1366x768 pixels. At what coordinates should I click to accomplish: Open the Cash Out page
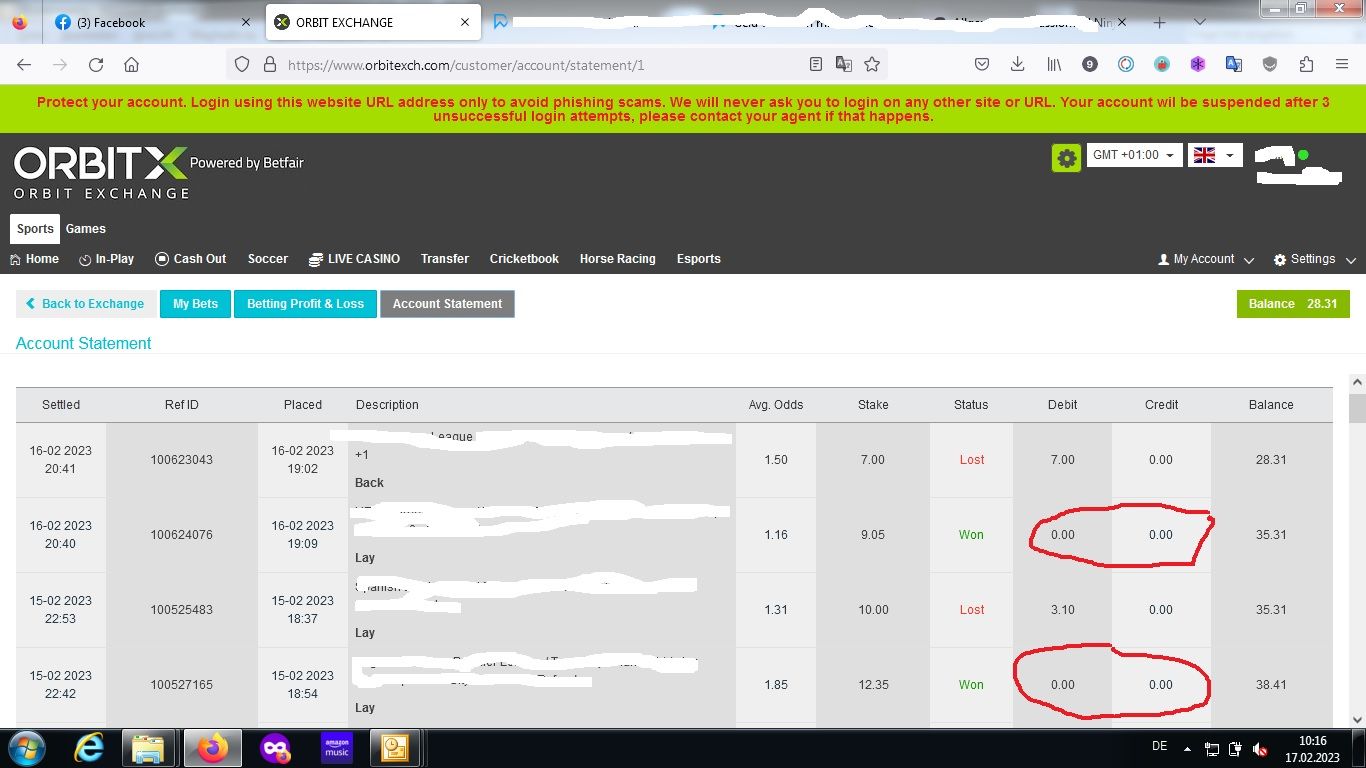191,259
